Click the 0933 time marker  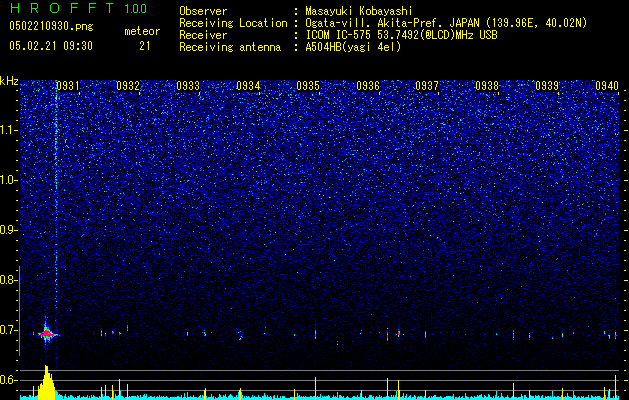188,85
